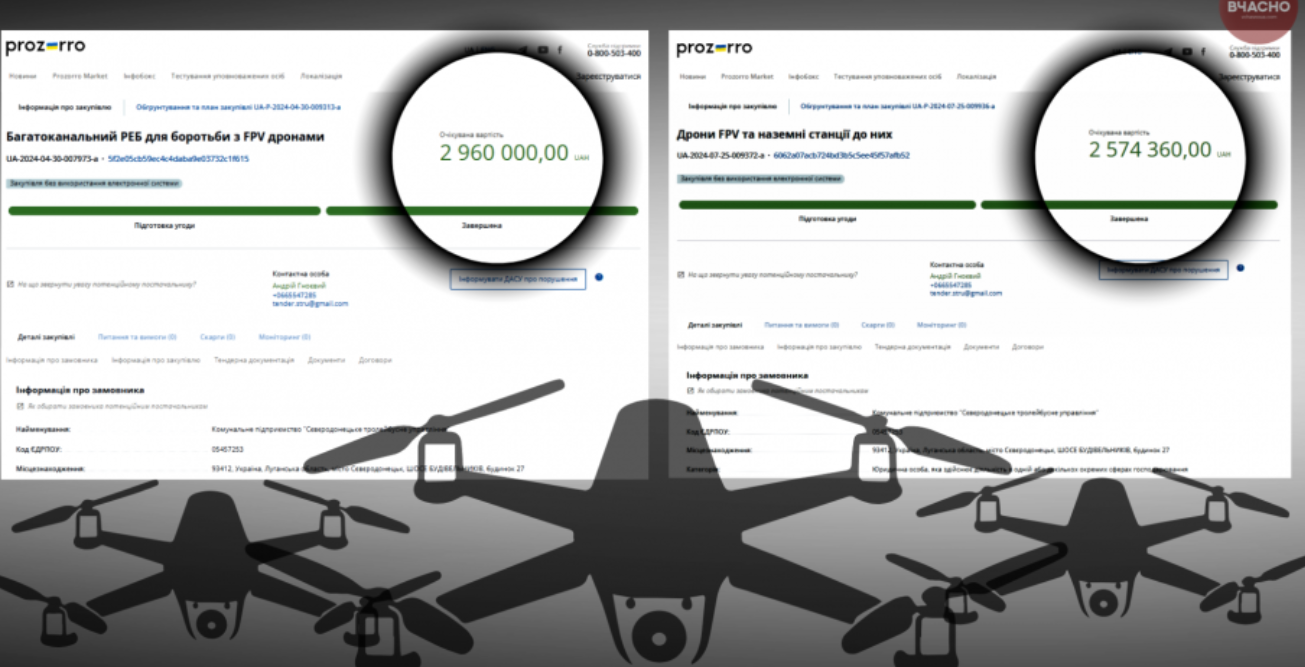Click Prozorro logo on the РЕБ tender page

pos(45,47)
